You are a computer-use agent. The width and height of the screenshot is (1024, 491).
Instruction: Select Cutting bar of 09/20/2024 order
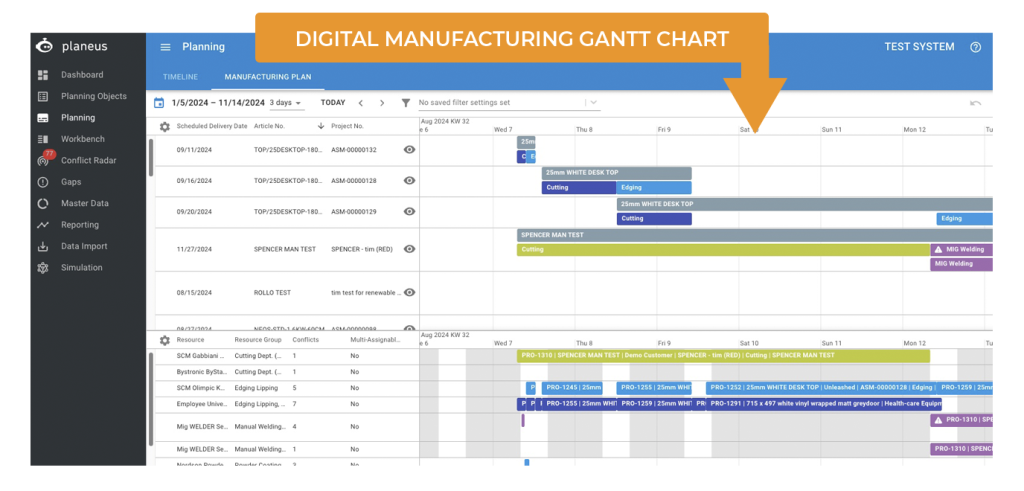click(654, 219)
